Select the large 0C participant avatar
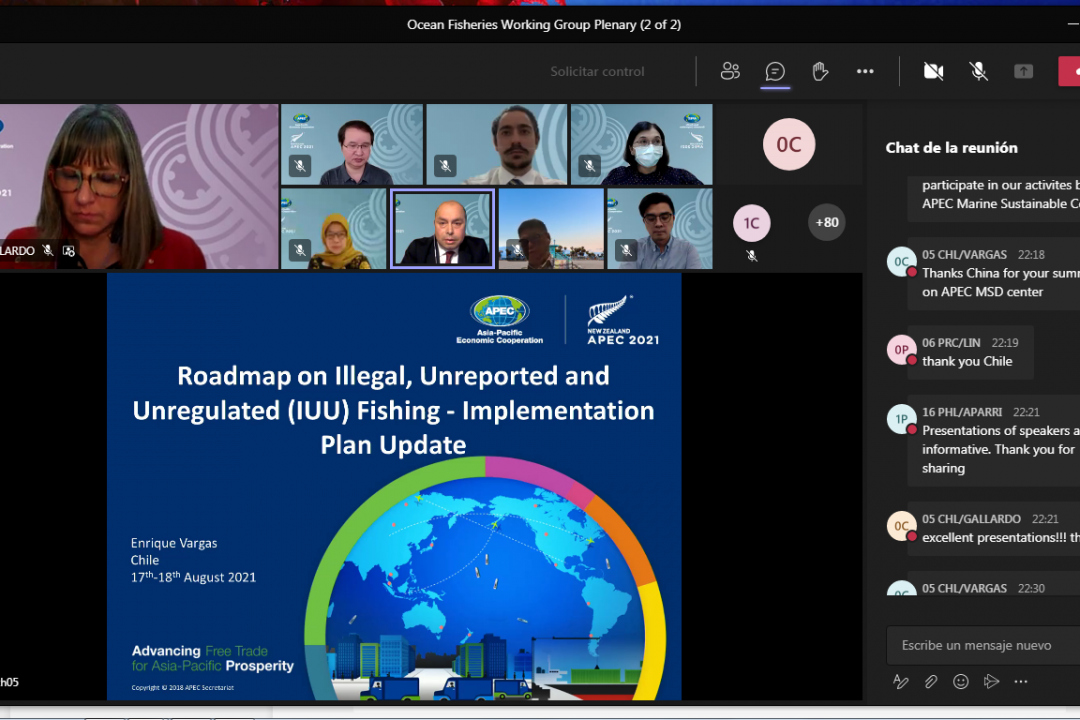Viewport: 1080px width, 720px height. coord(789,145)
